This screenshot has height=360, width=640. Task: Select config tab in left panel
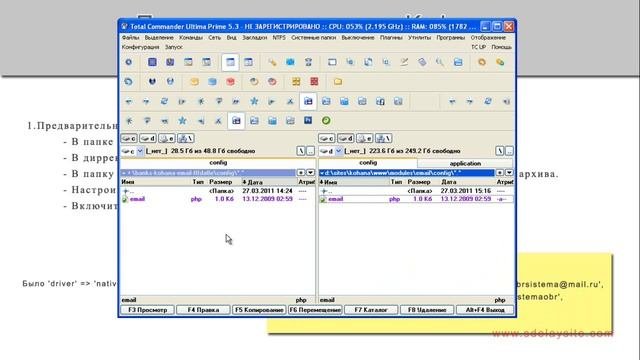[x=218, y=162]
